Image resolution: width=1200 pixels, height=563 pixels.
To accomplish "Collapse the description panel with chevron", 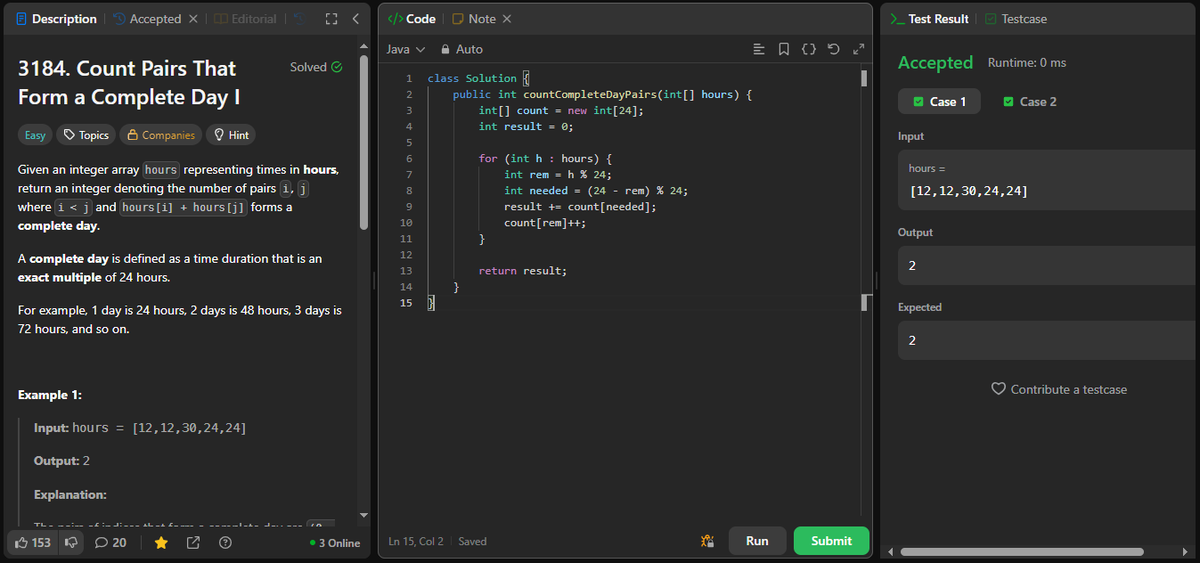I will pos(355,19).
